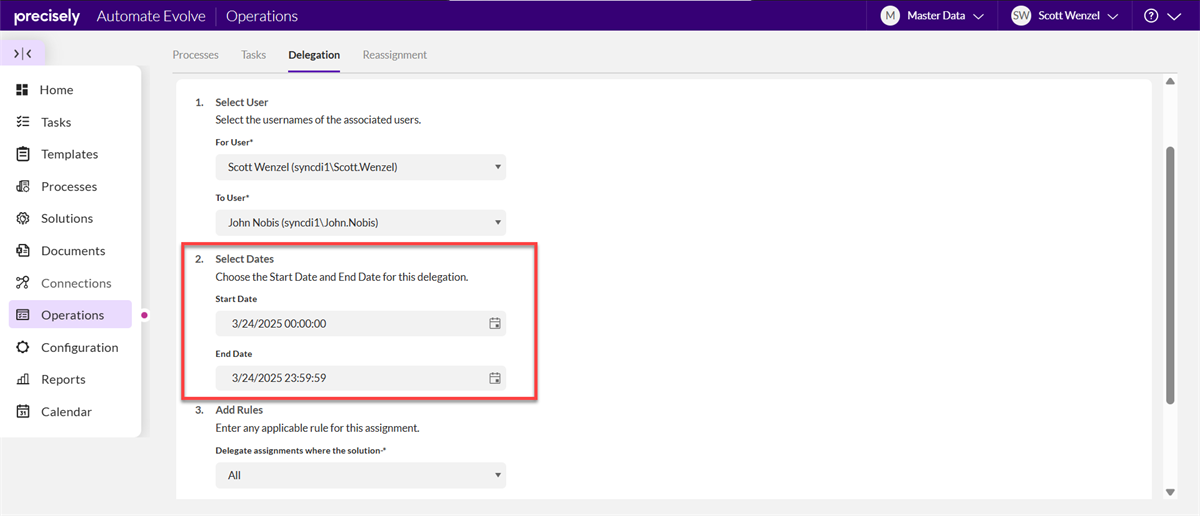This screenshot has height=516, width=1200.
Task: Click the Connections icon in the sidebar
Action: pos(22,283)
